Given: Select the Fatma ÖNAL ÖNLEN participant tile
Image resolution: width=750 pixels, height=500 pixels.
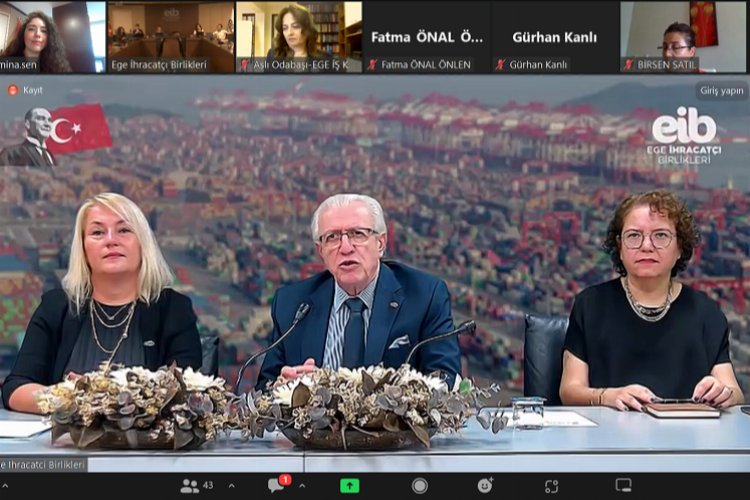Looking at the screenshot, I should (427, 36).
